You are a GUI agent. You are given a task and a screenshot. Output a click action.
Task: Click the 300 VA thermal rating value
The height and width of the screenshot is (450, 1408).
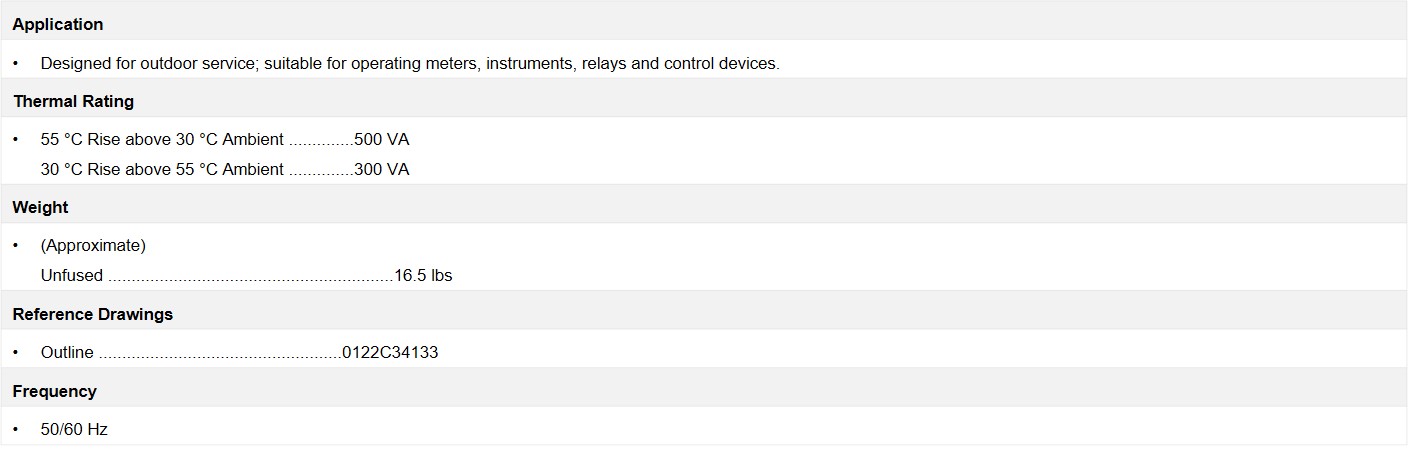click(x=382, y=169)
